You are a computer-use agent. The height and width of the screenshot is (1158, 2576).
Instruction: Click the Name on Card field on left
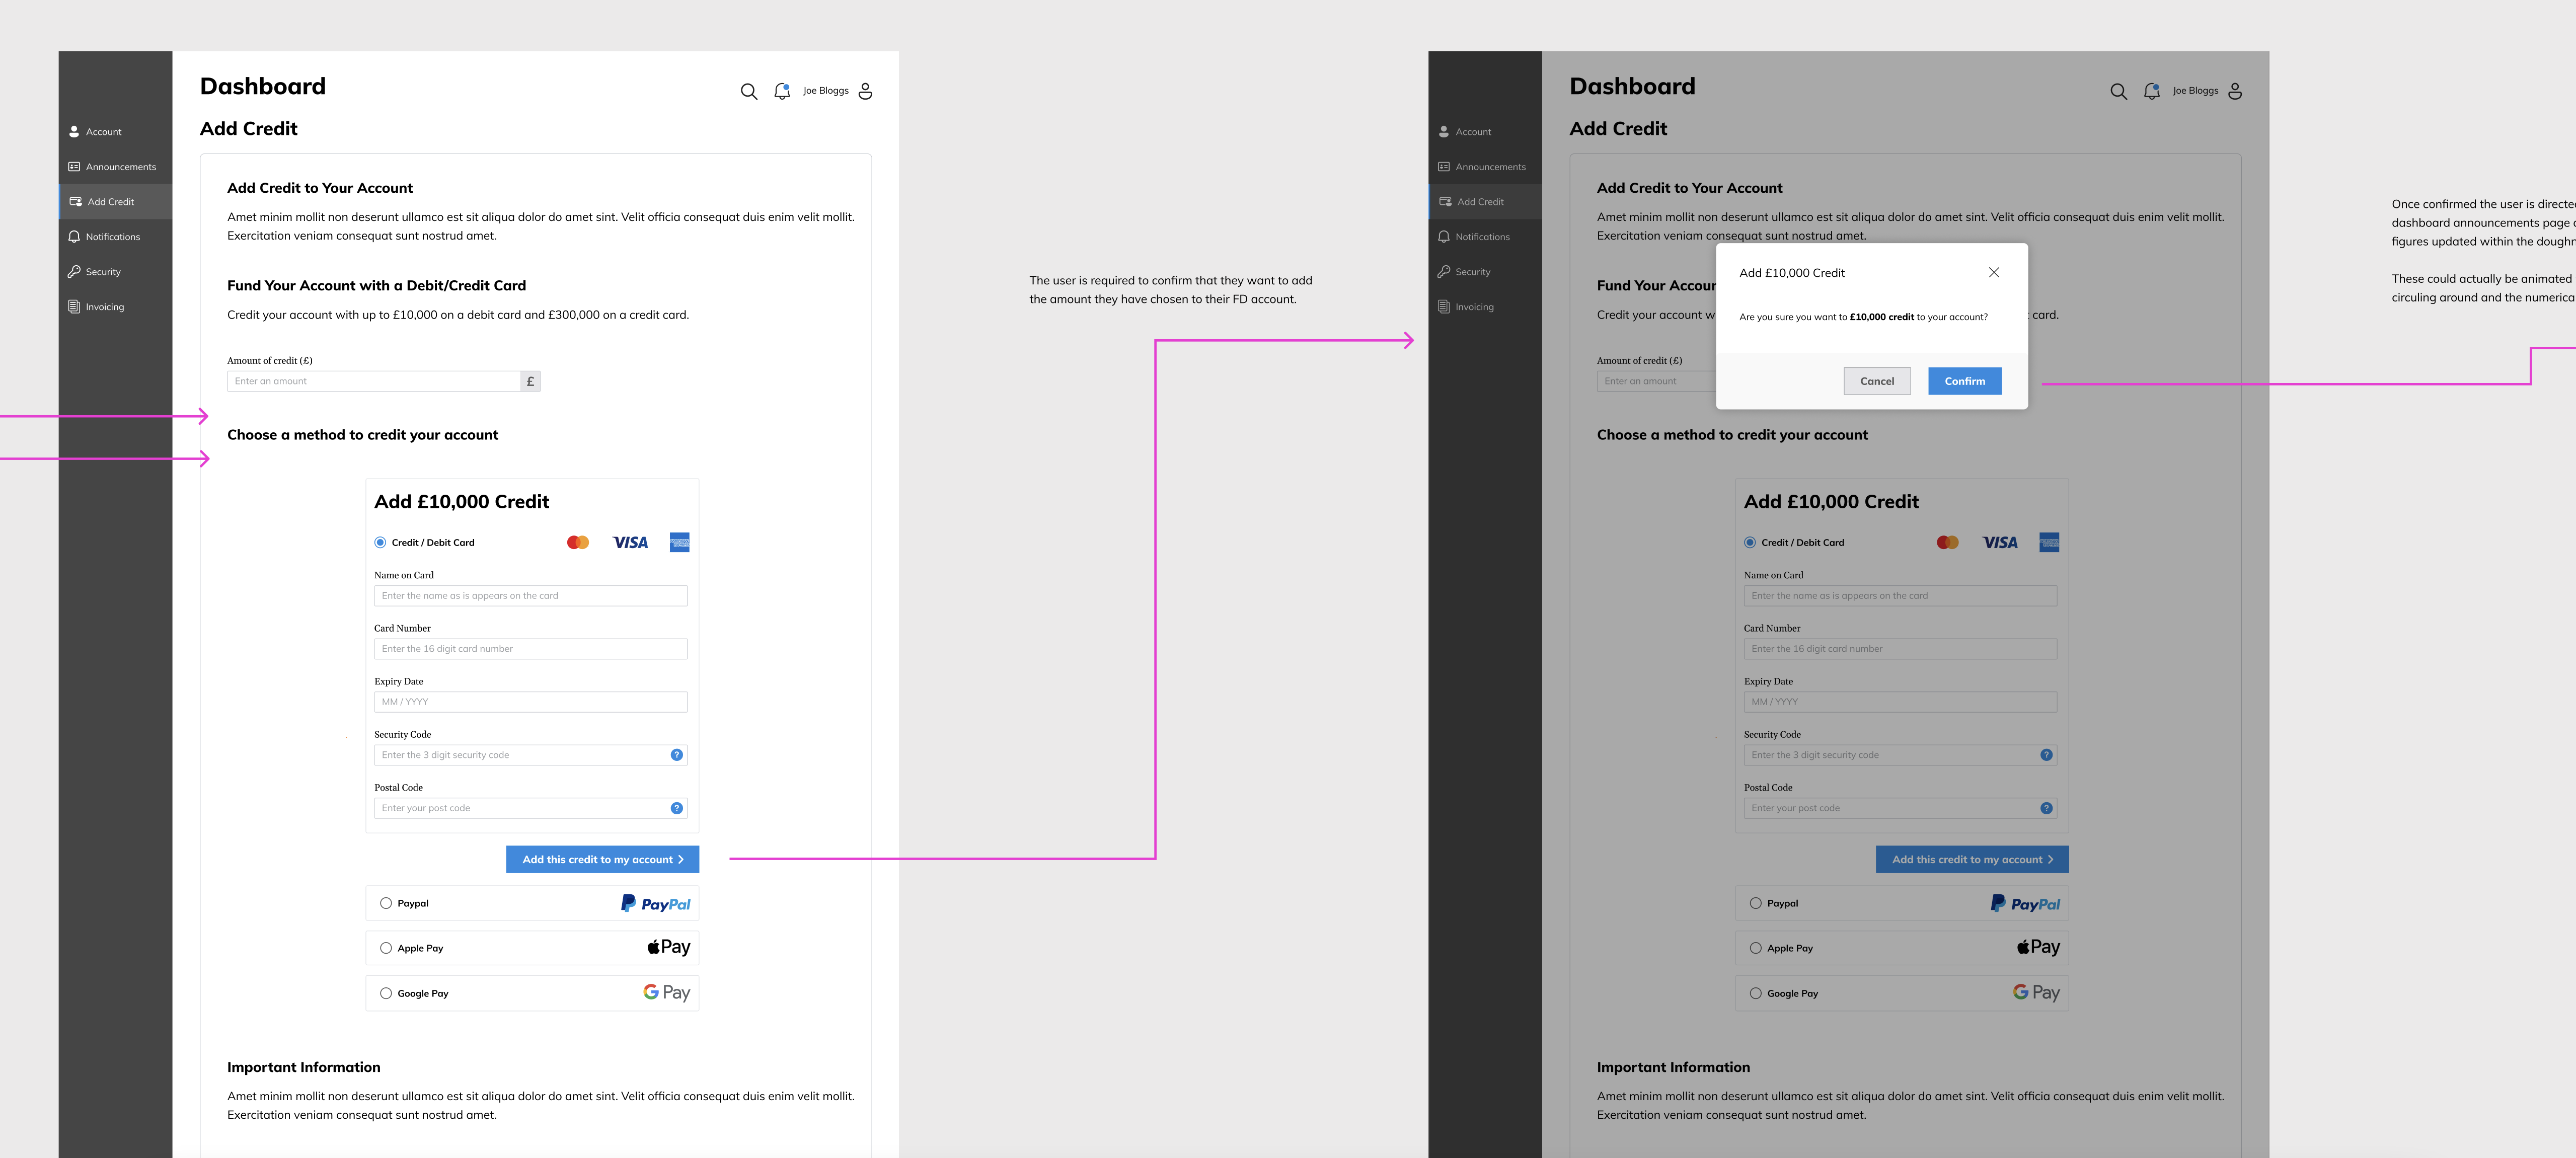(x=530, y=596)
